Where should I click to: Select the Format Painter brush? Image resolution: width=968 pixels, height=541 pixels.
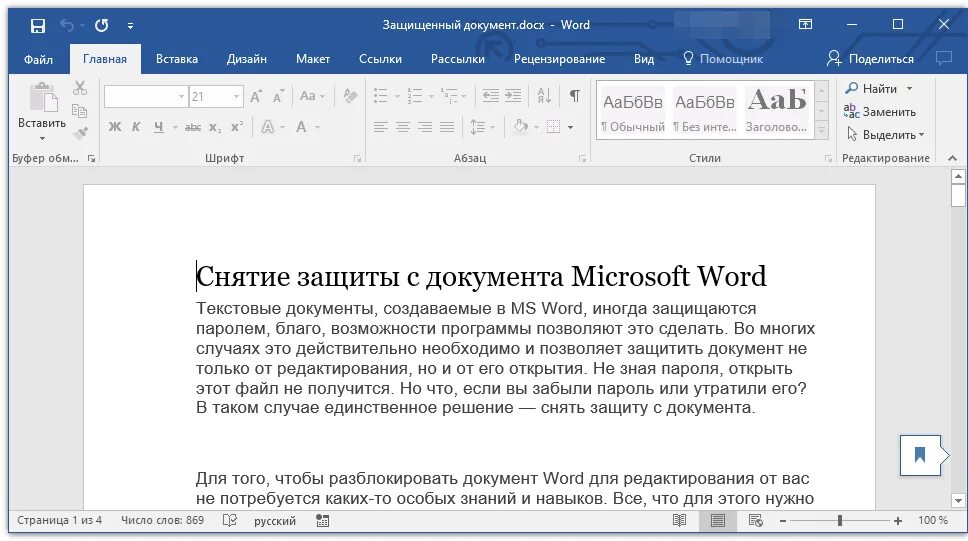[x=80, y=133]
